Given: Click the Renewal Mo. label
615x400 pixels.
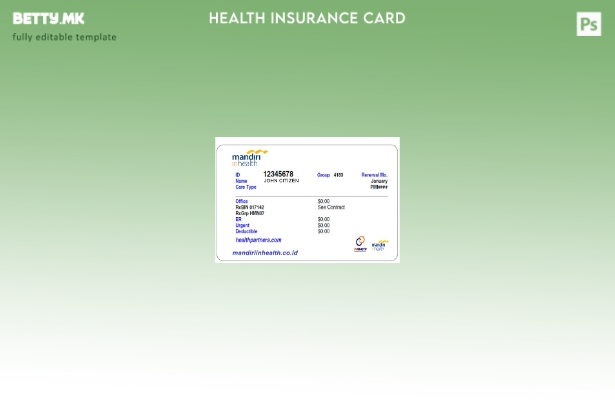Looking at the screenshot, I should (x=374, y=175).
